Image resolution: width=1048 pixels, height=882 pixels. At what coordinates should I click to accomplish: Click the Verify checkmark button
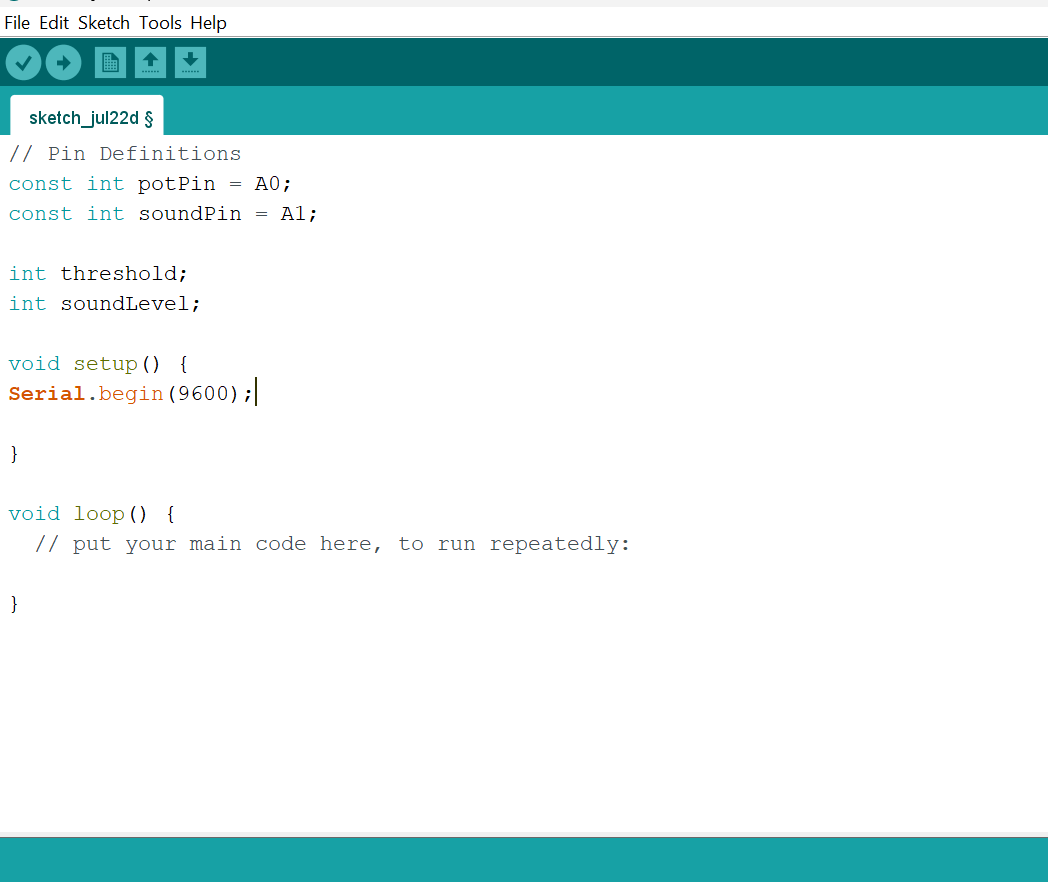point(23,63)
